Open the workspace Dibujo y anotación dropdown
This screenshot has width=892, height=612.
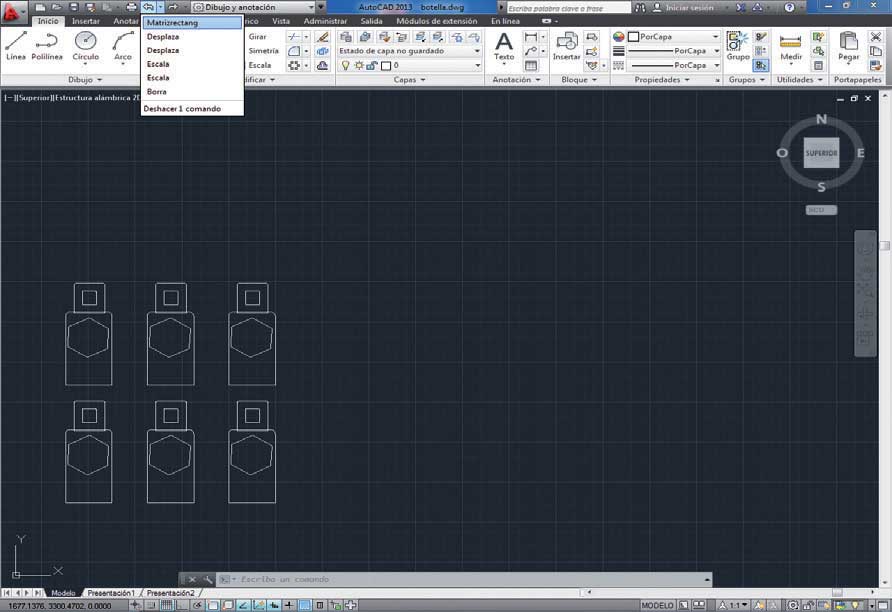tap(254, 7)
